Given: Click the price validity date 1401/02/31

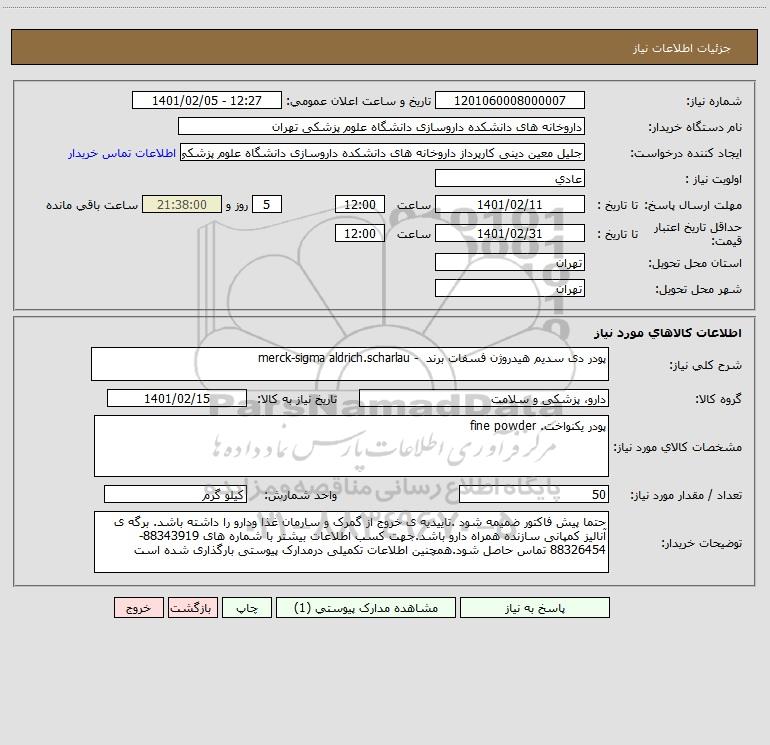Looking at the screenshot, I should (x=510, y=233).
